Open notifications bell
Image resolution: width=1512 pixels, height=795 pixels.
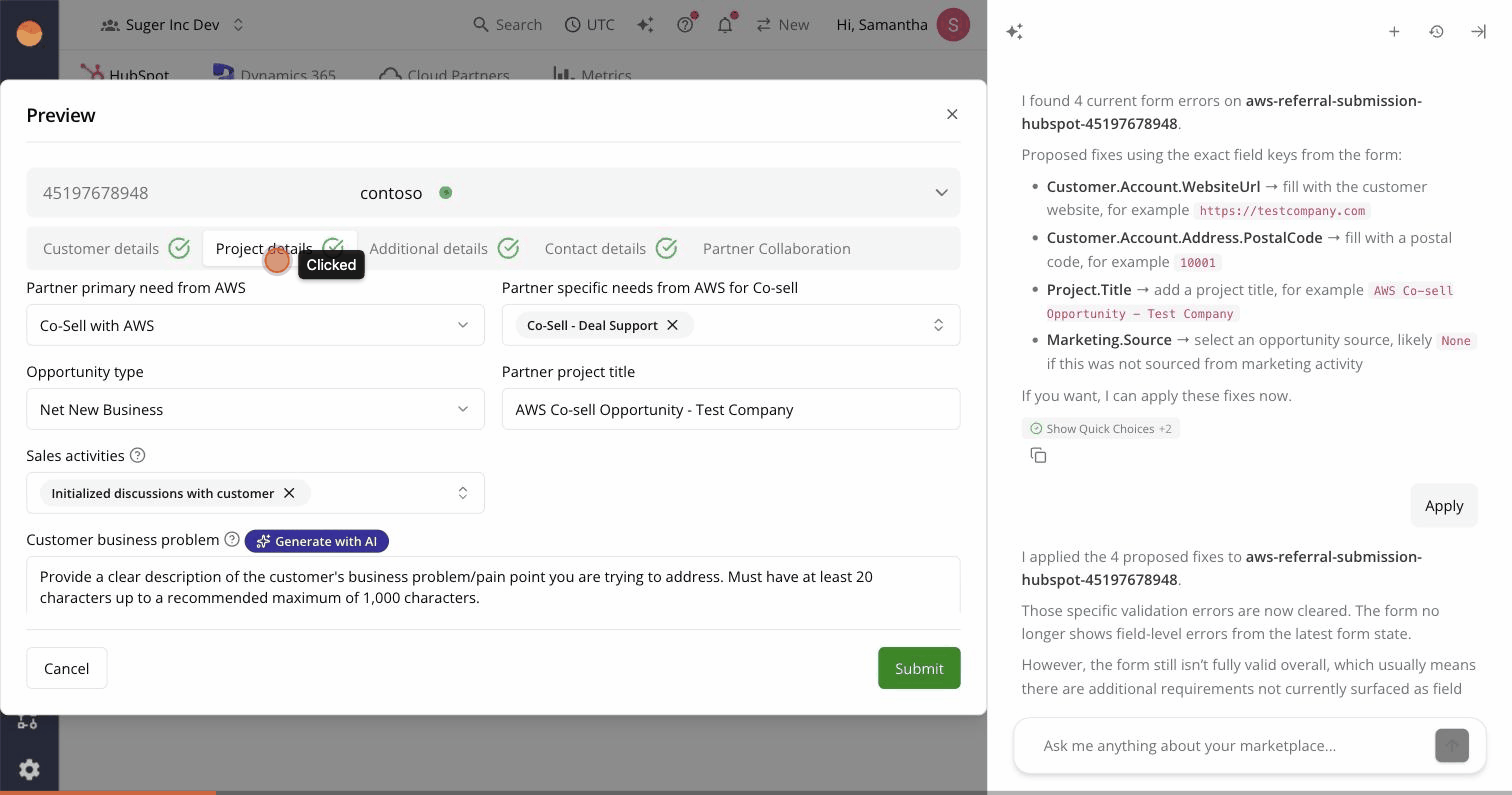pos(725,24)
